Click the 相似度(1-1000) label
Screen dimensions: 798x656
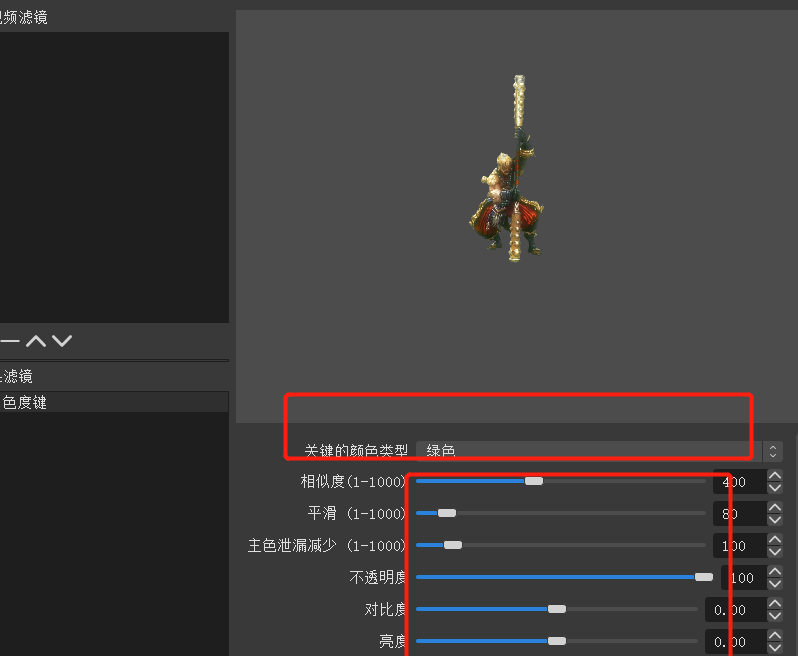tap(352, 481)
